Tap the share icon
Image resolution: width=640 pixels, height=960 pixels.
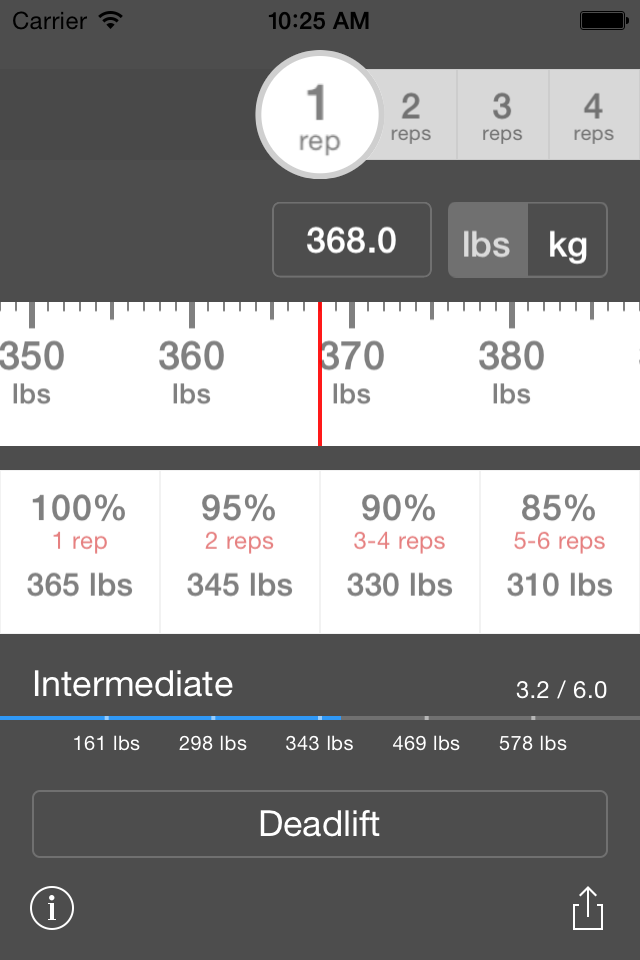click(588, 908)
